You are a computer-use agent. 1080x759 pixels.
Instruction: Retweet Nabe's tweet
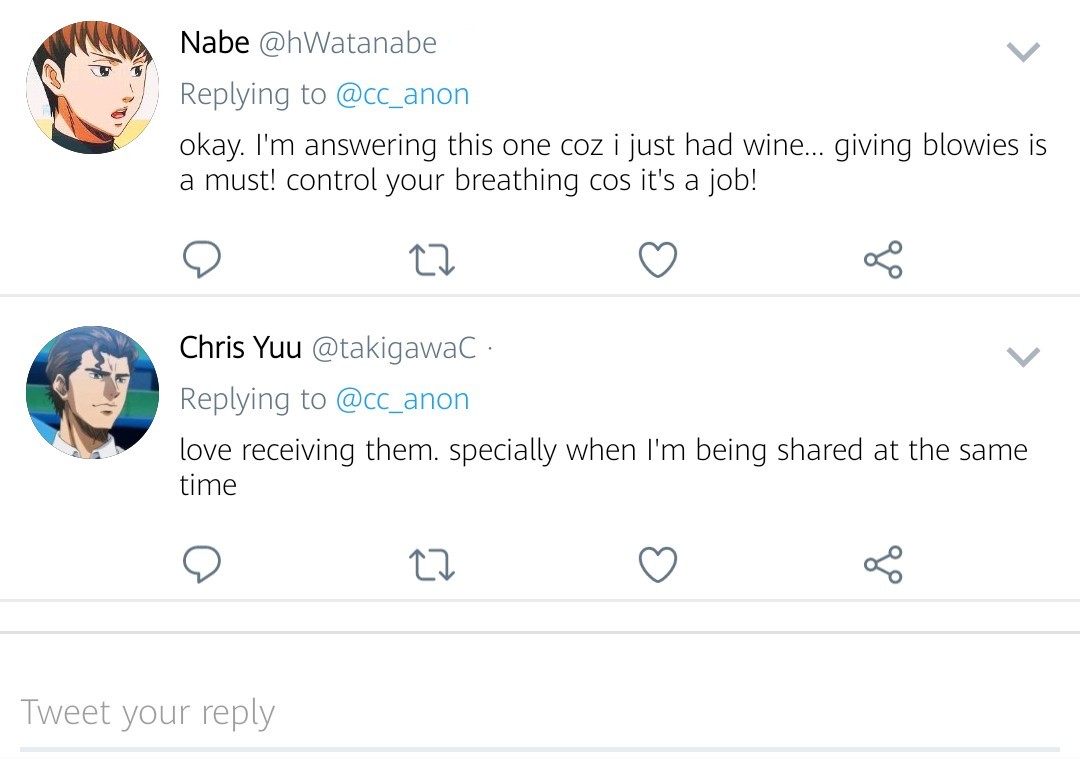(432, 260)
